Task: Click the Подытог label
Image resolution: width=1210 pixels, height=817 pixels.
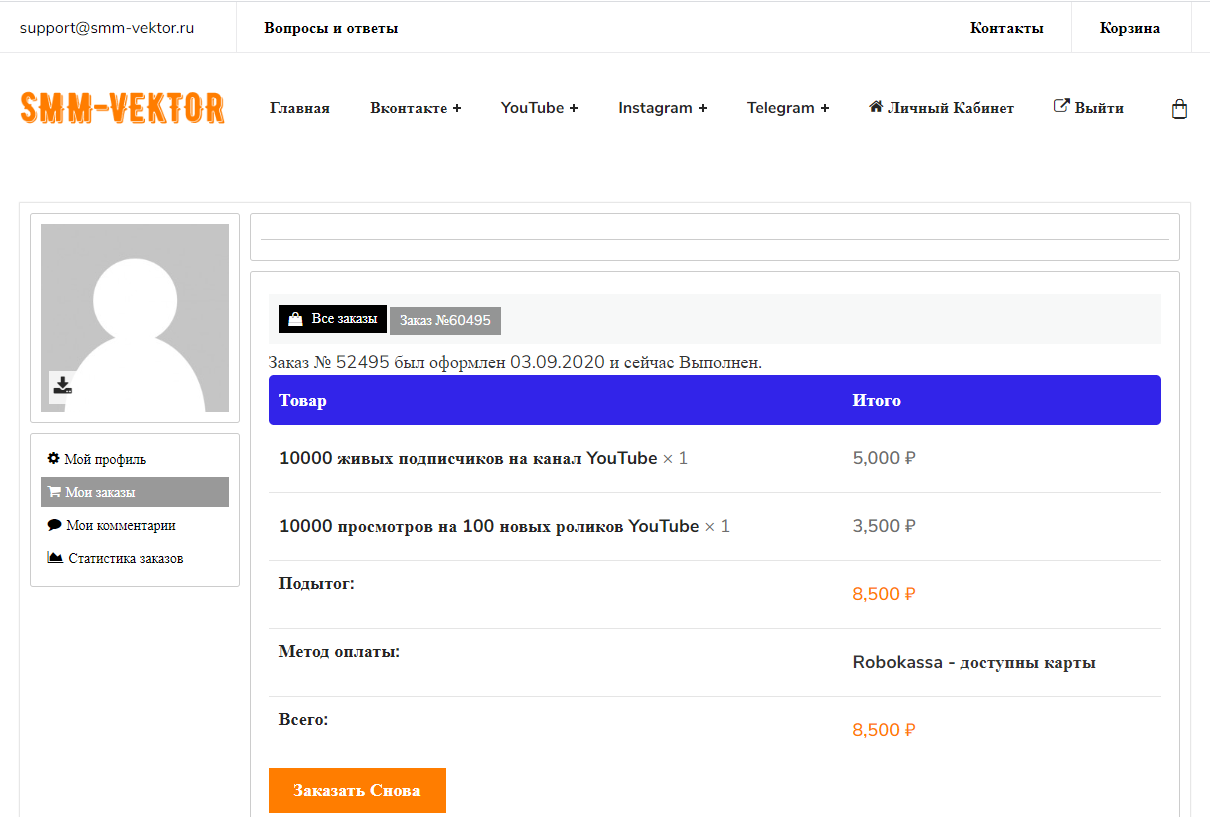Action: [x=317, y=584]
